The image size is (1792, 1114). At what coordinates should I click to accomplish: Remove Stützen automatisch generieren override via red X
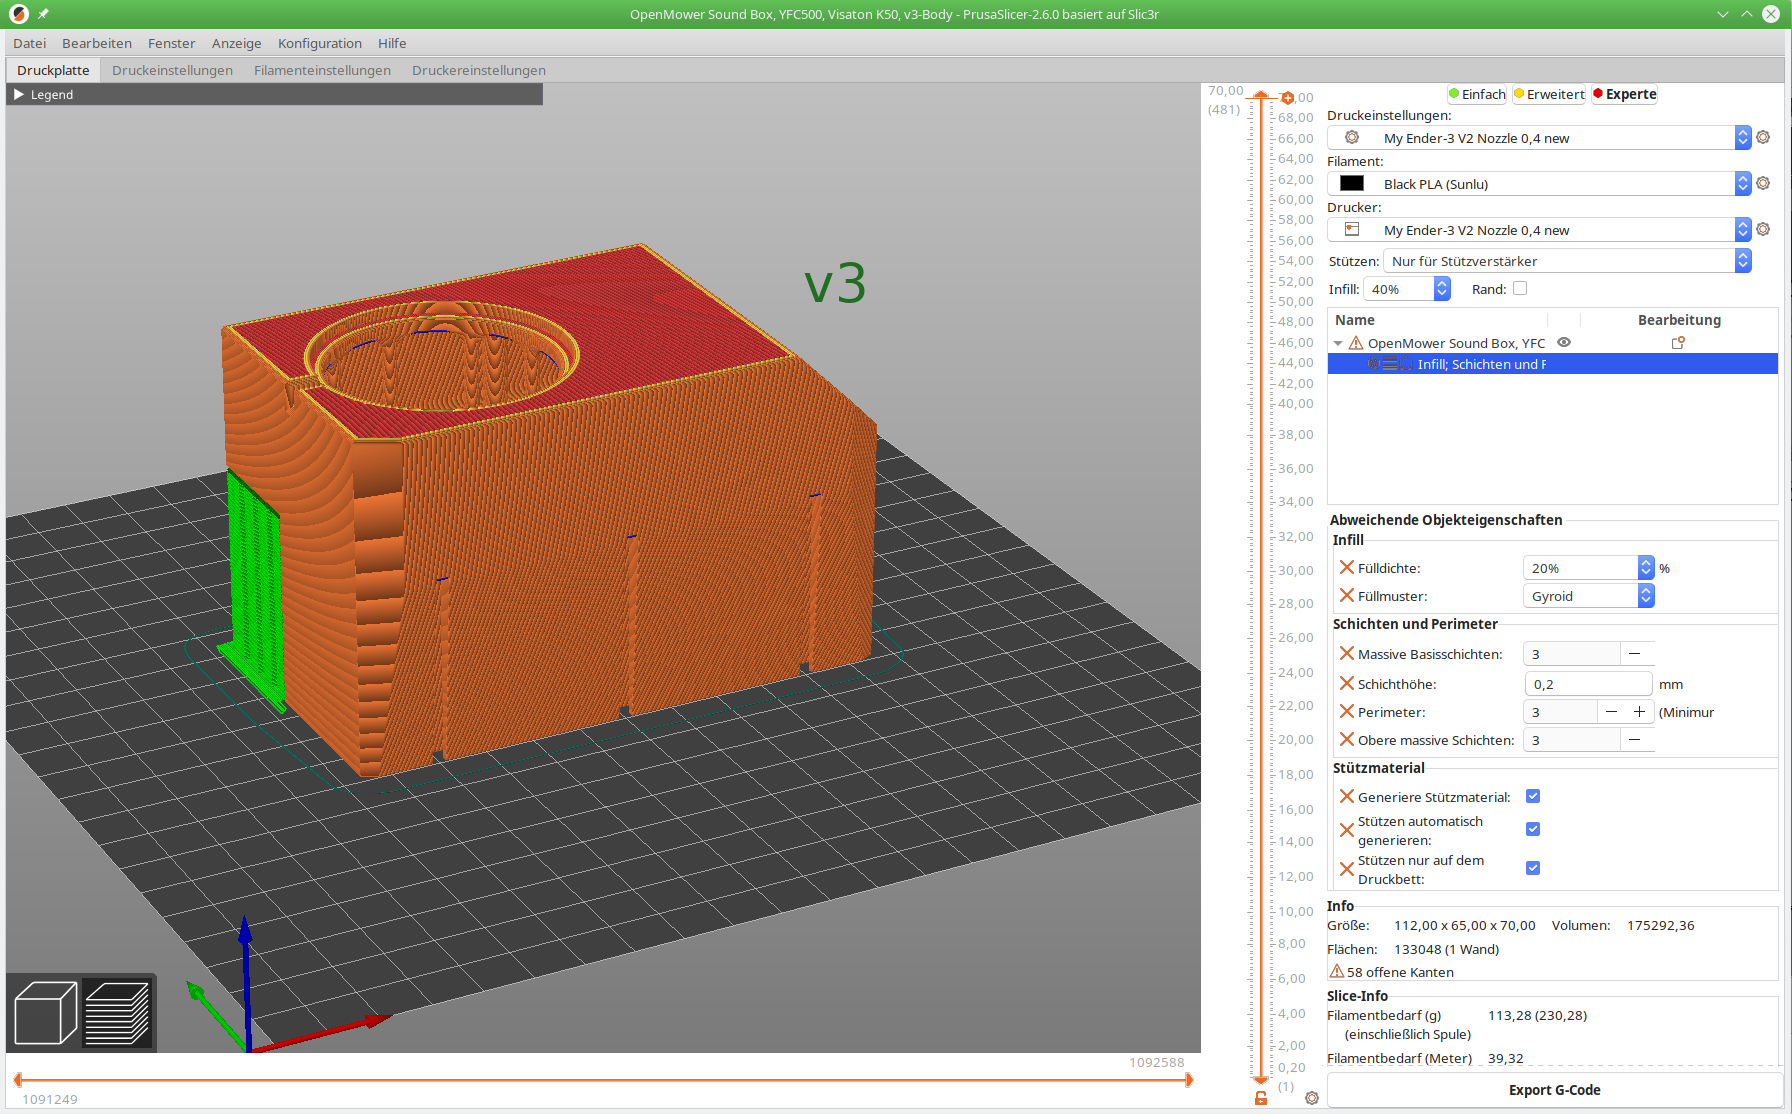coord(1347,830)
